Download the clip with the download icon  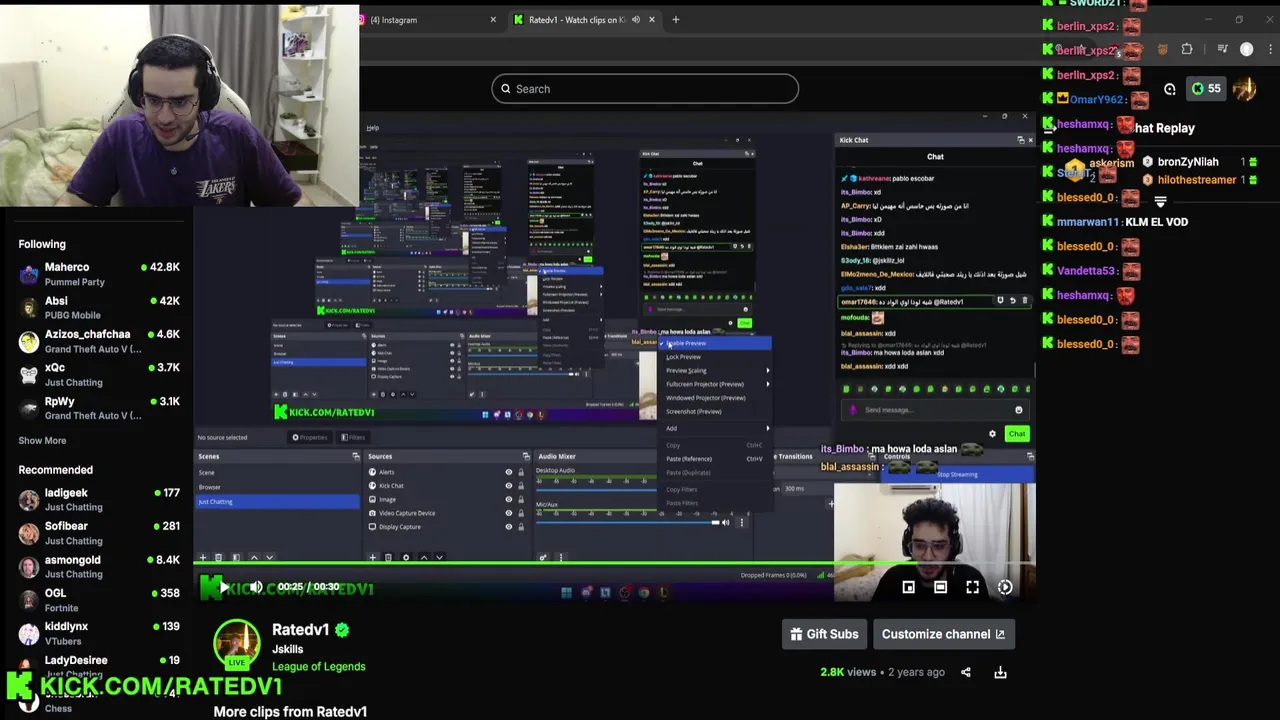[1000, 672]
